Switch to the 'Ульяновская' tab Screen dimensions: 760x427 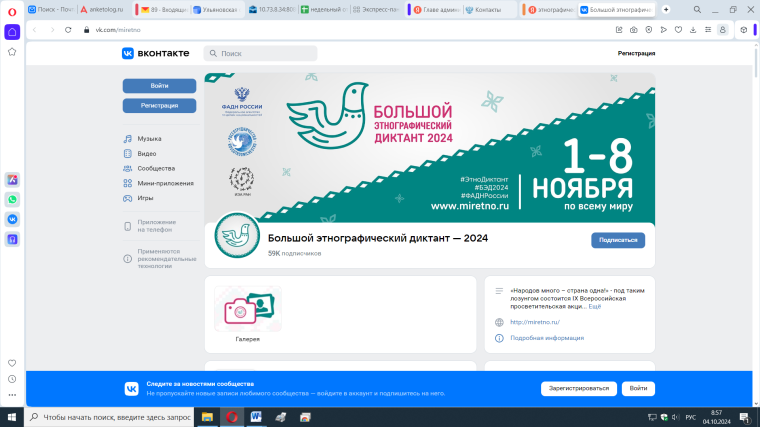(218, 10)
